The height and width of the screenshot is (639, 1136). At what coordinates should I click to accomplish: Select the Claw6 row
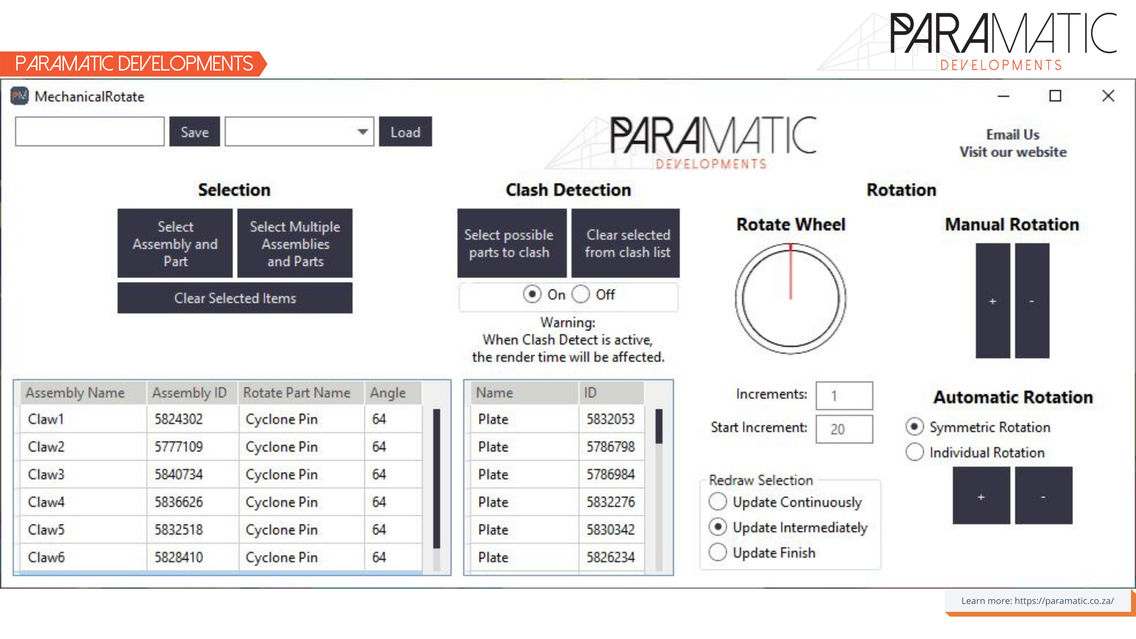point(221,557)
